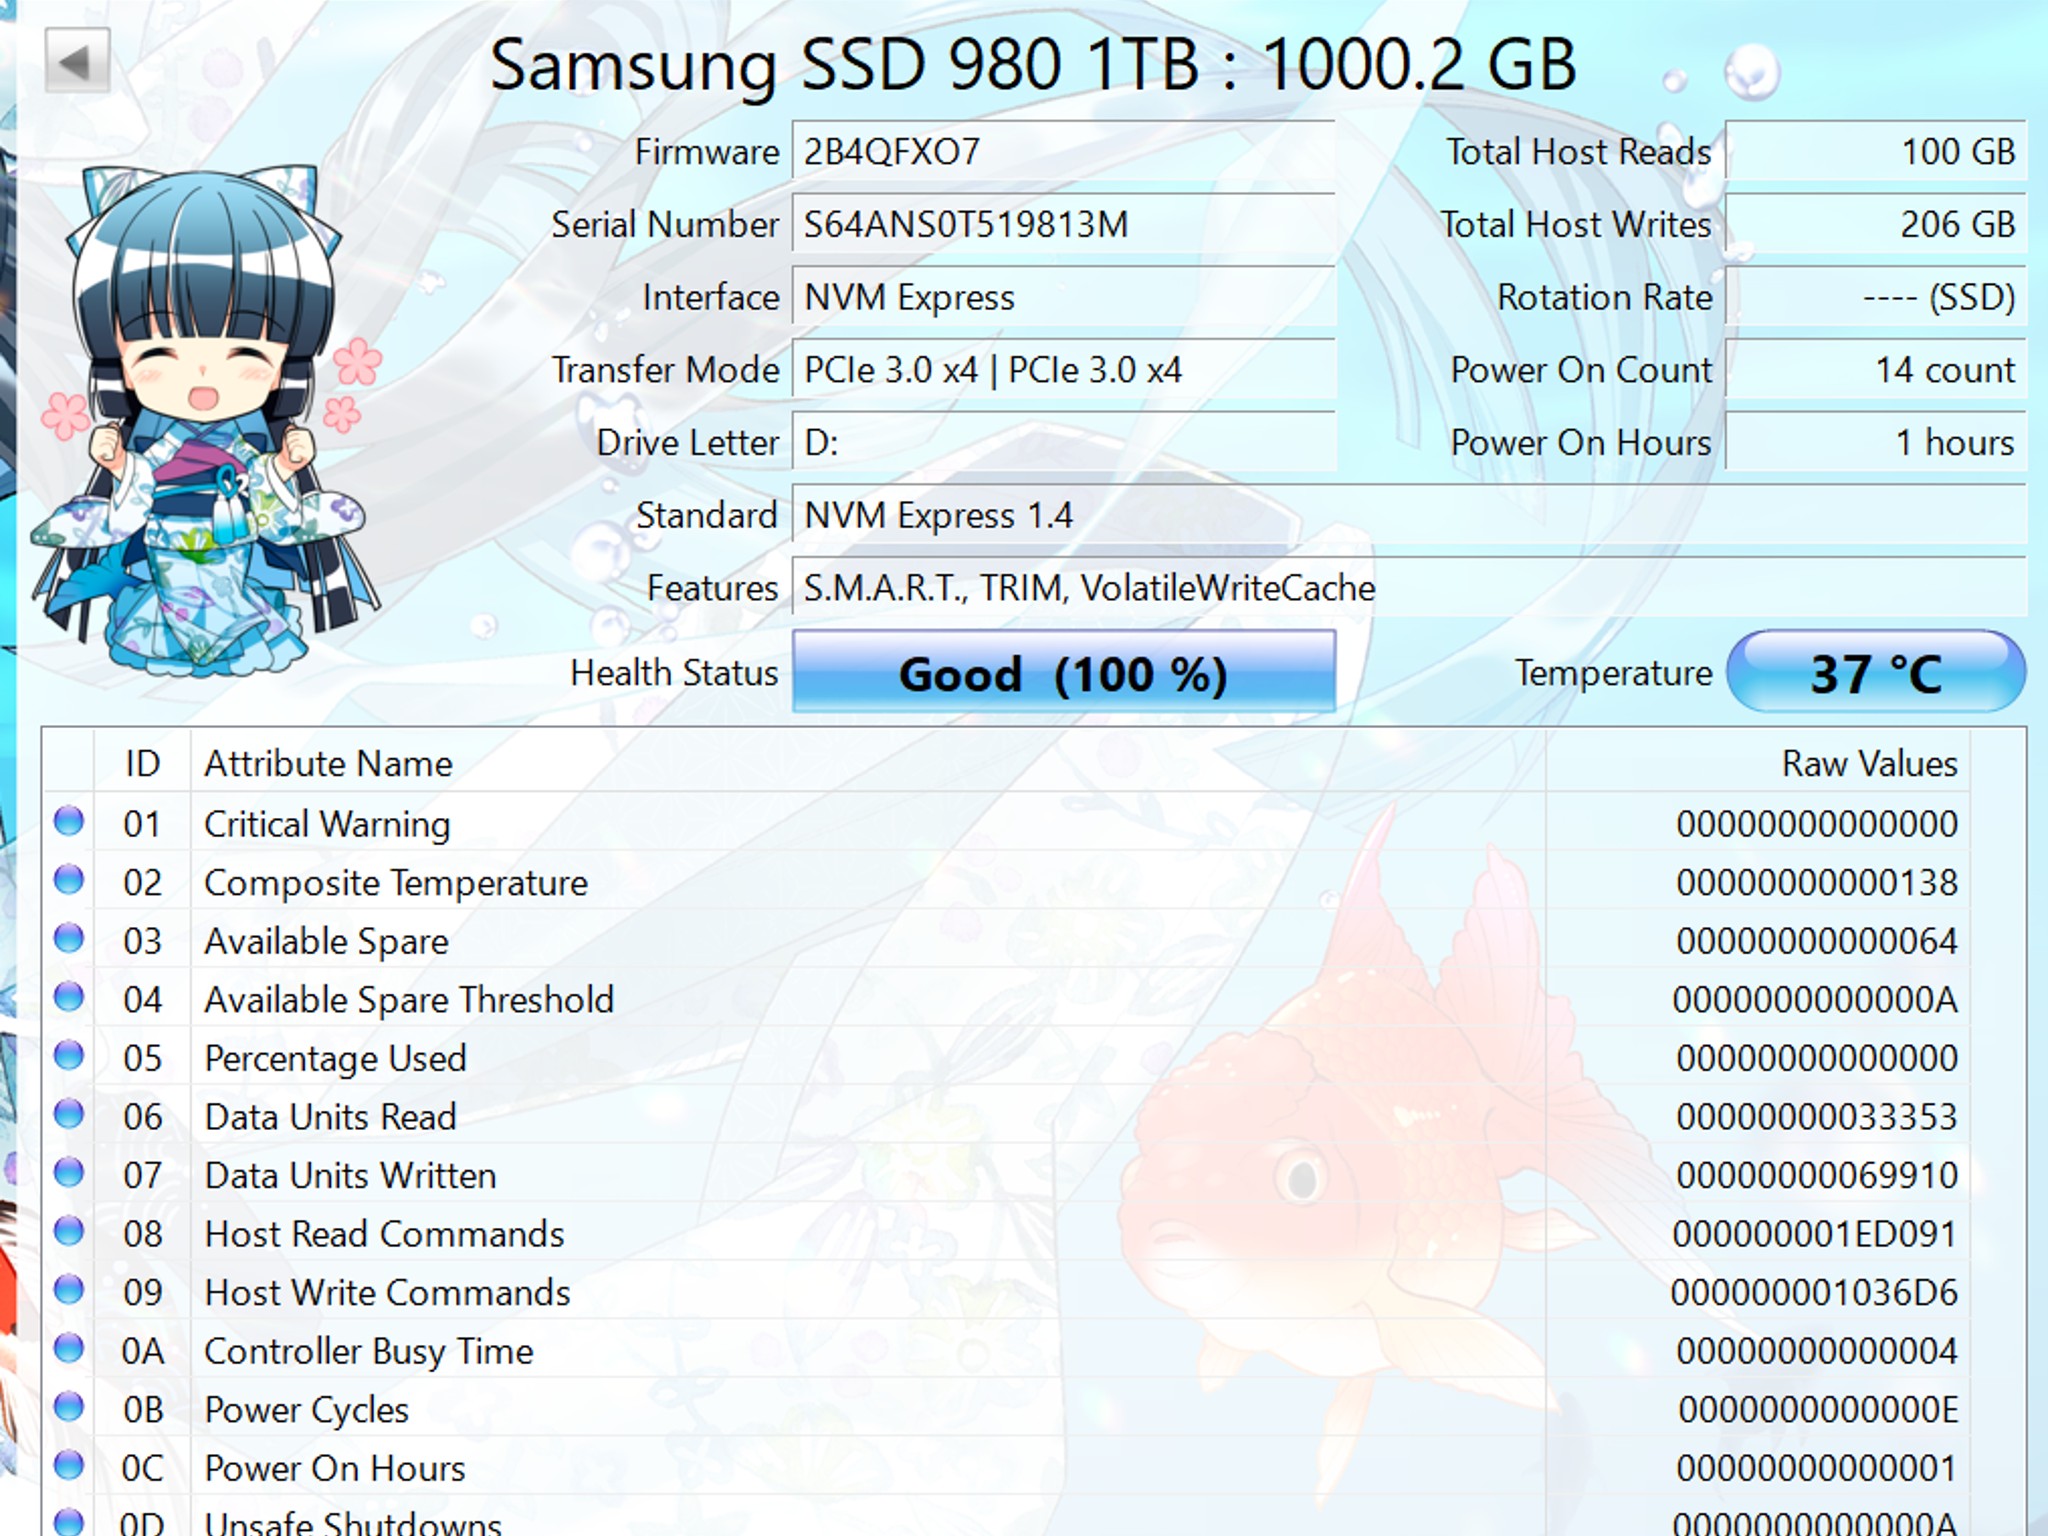The height and width of the screenshot is (1536, 2048).
Task: Click the Composite Temperature status dot
Action: [69, 880]
